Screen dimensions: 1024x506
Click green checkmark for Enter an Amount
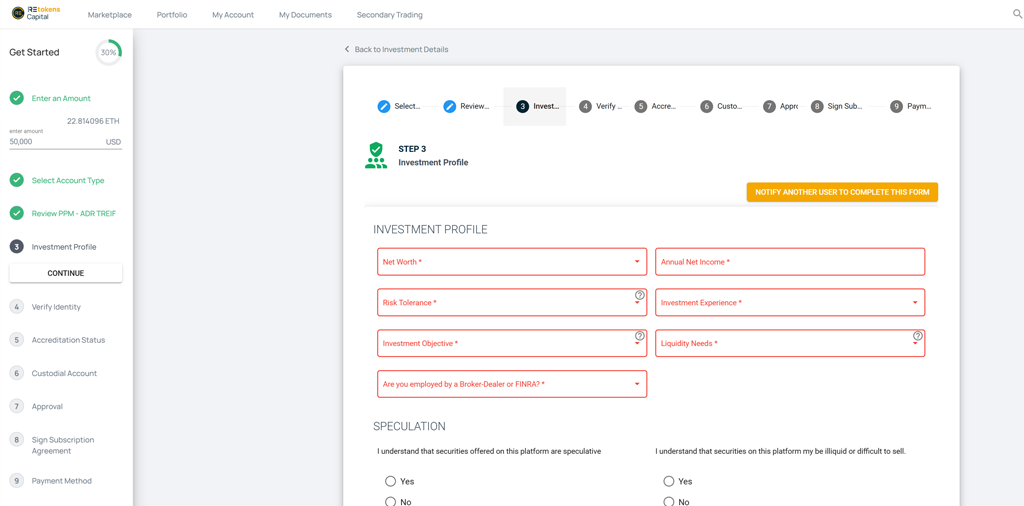click(17, 99)
